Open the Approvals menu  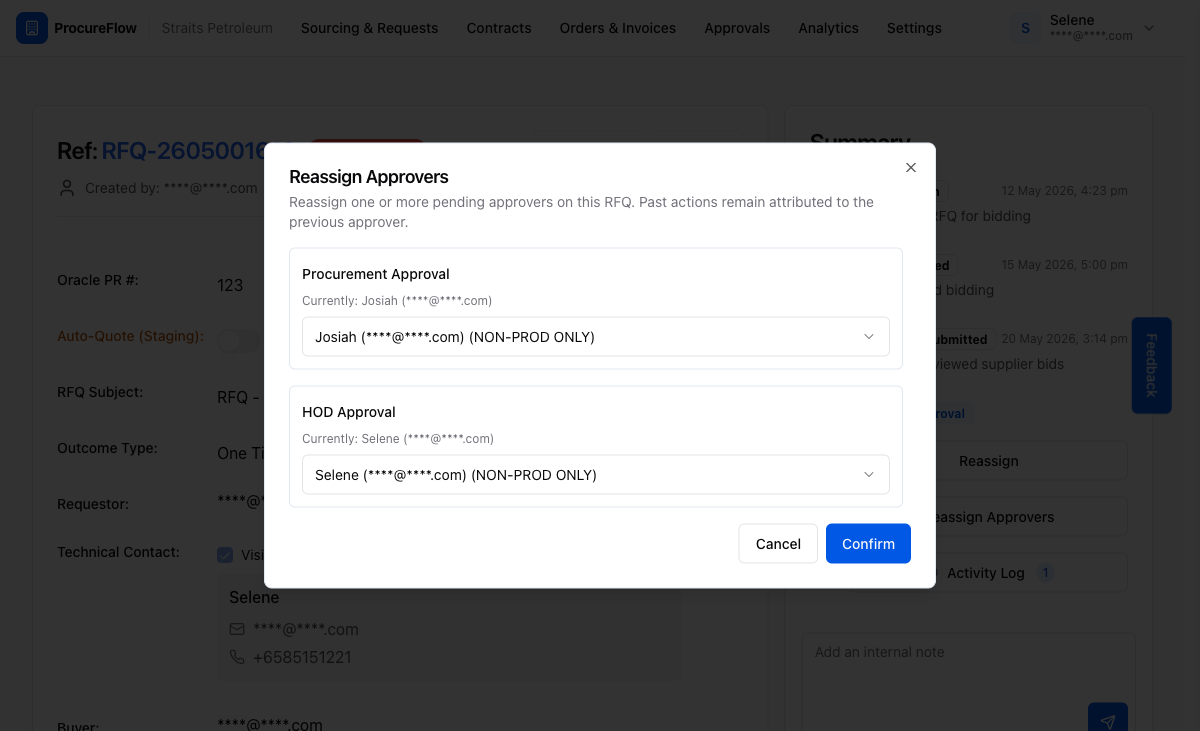point(737,28)
